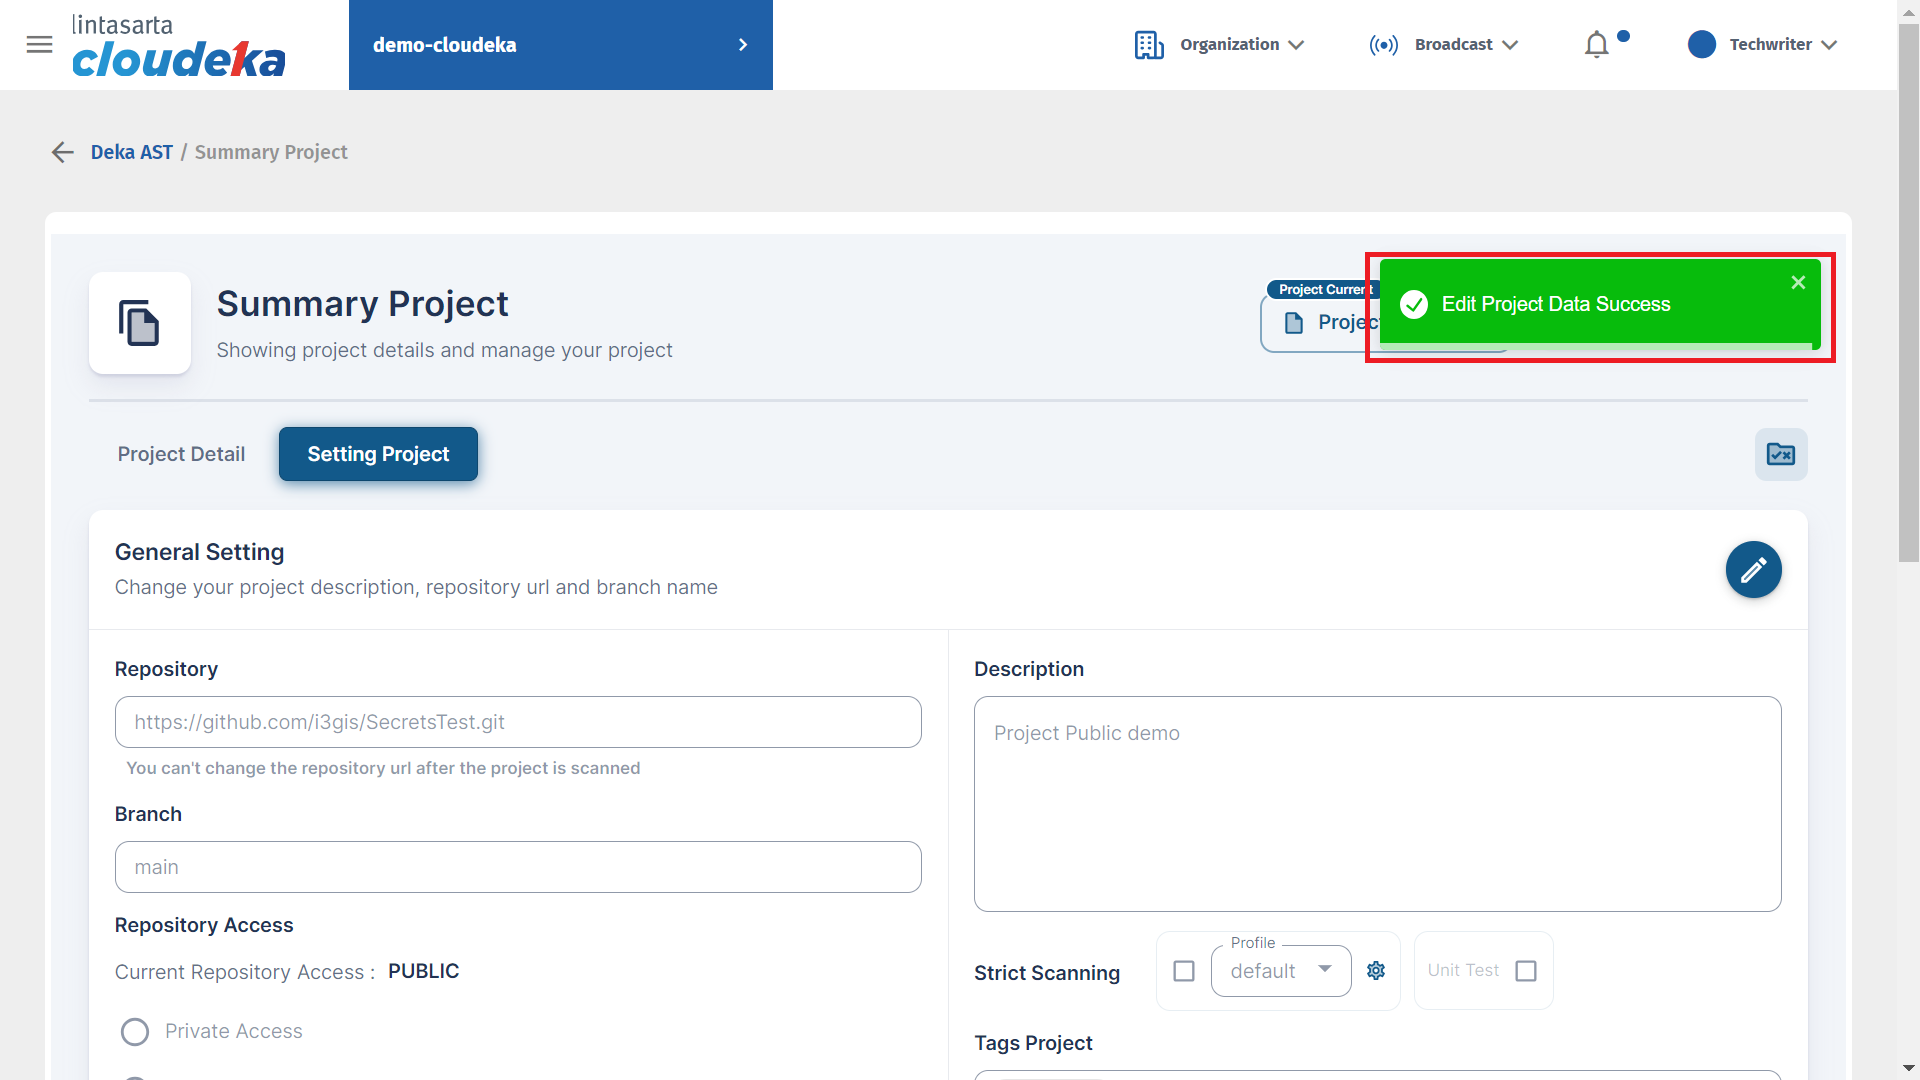
Task: Select the Private Access radio button
Action: click(135, 1032)
